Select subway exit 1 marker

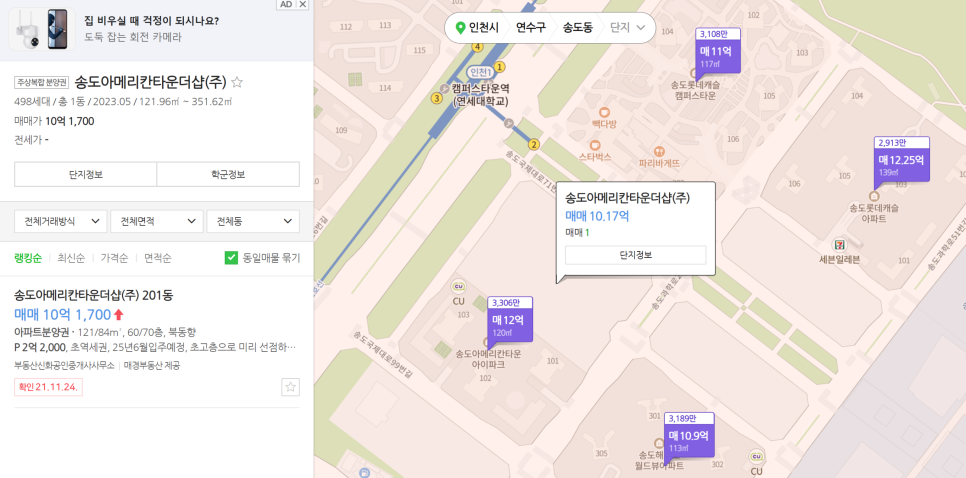(x=500, y=66)
